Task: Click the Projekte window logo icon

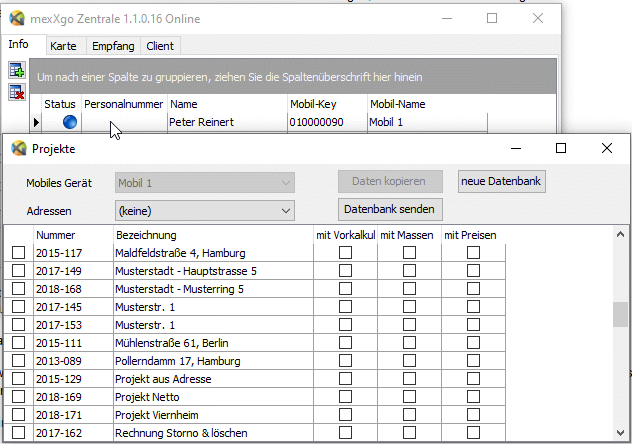Action: tap(18, 148)
